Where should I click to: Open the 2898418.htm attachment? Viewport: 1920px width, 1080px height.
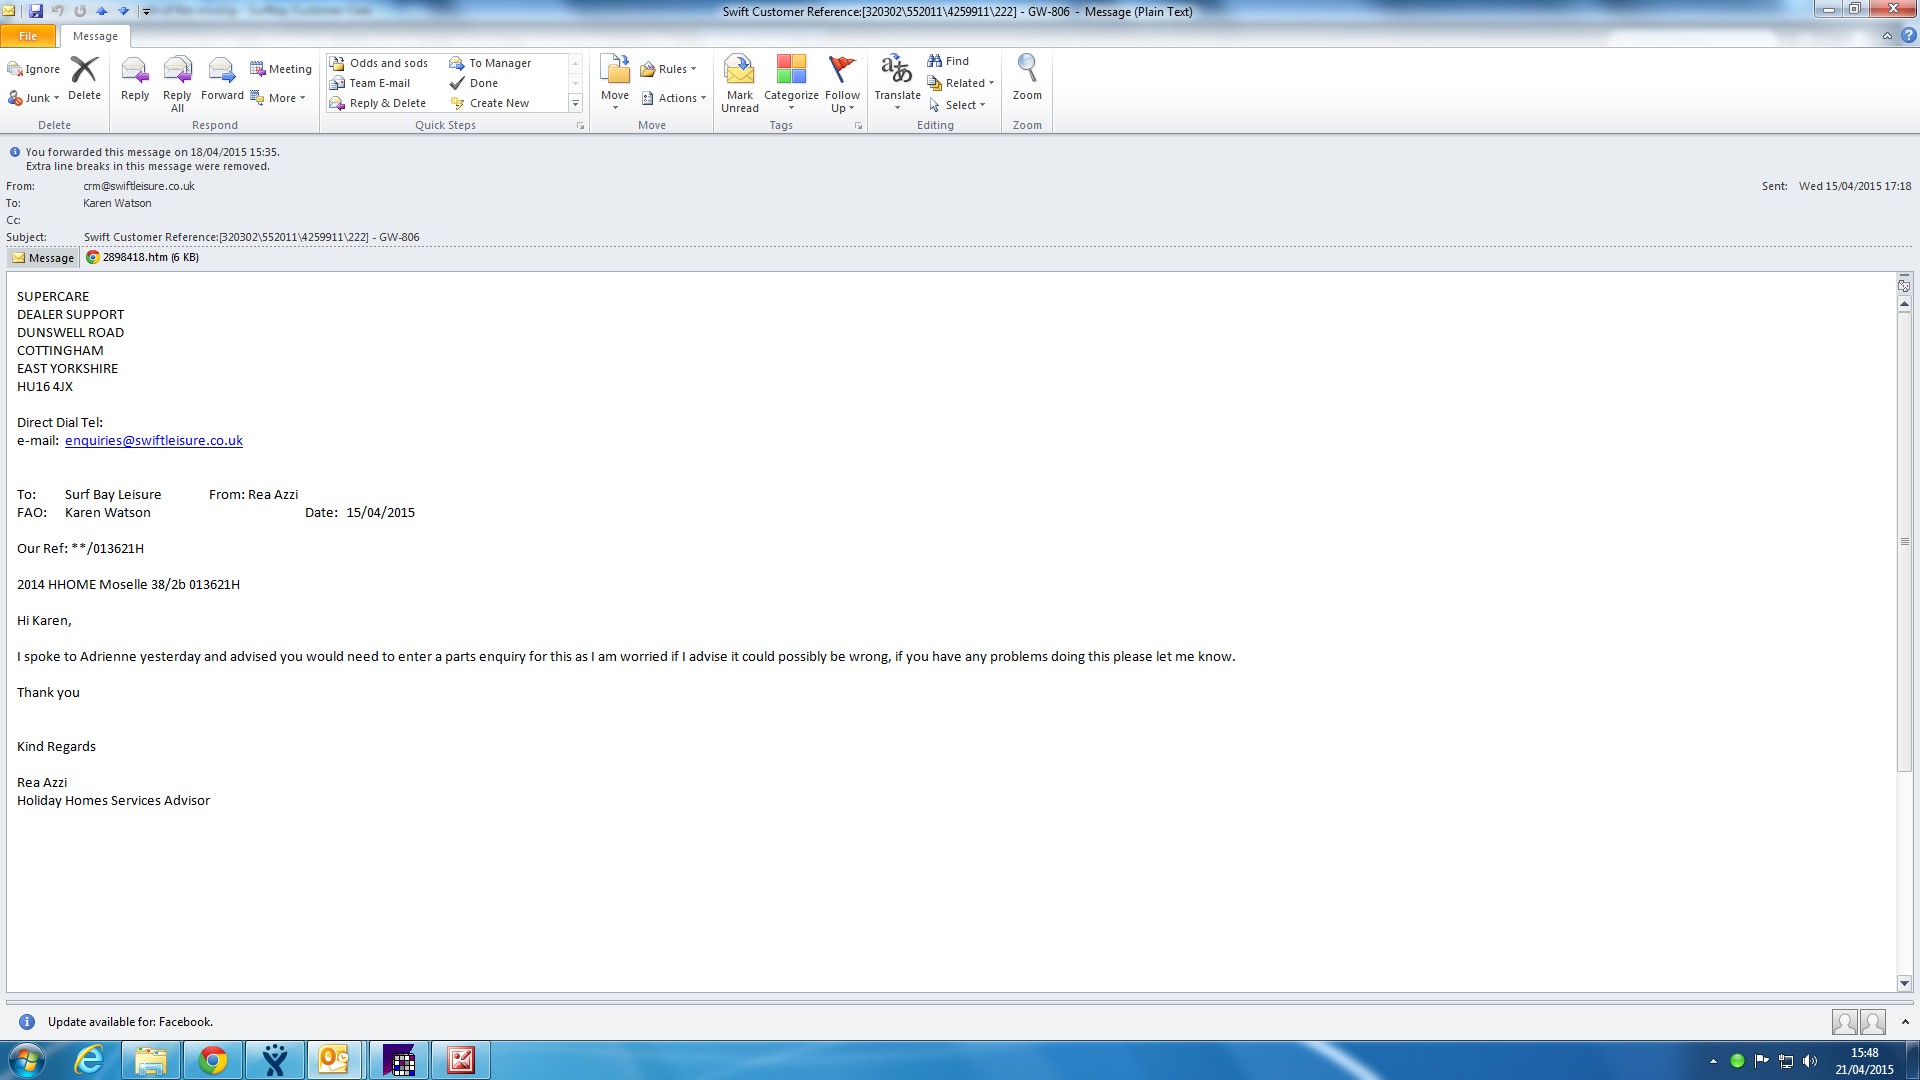[x=142, y=257]
